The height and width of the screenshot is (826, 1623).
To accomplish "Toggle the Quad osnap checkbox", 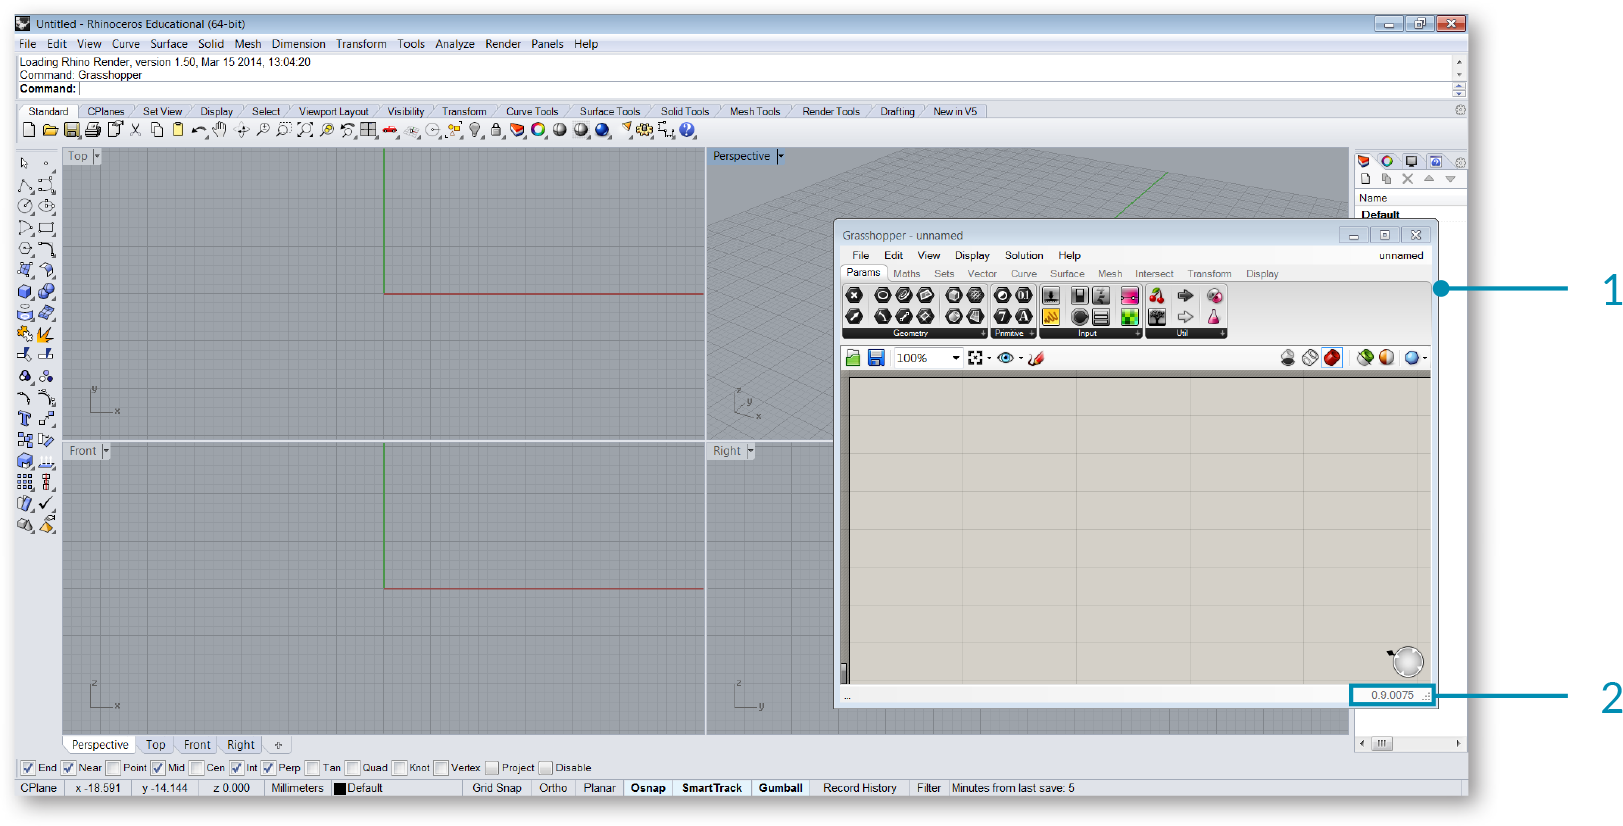I will [x=353, y=768].
